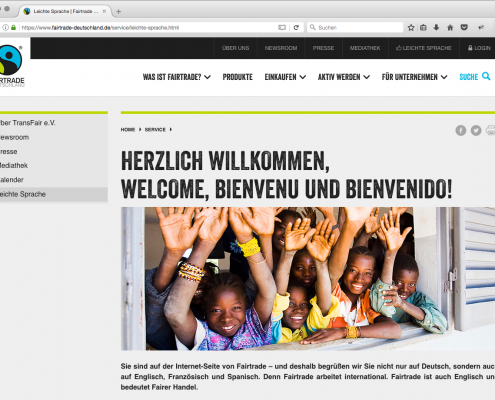Viewport: 495px width, 400px height.
Task: Open Produkte in the main navigation
Action: pyautogui.click(x=237, y=77)
